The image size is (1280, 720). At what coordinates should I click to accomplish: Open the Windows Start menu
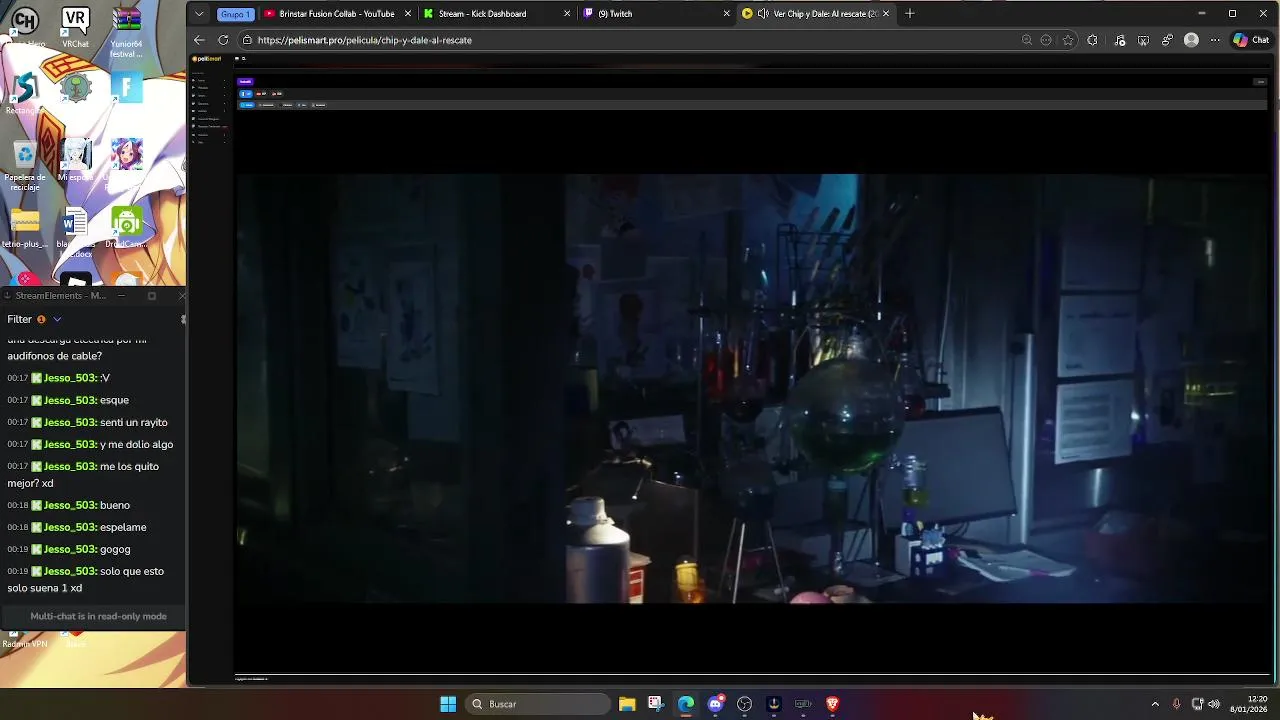point(448,704)
